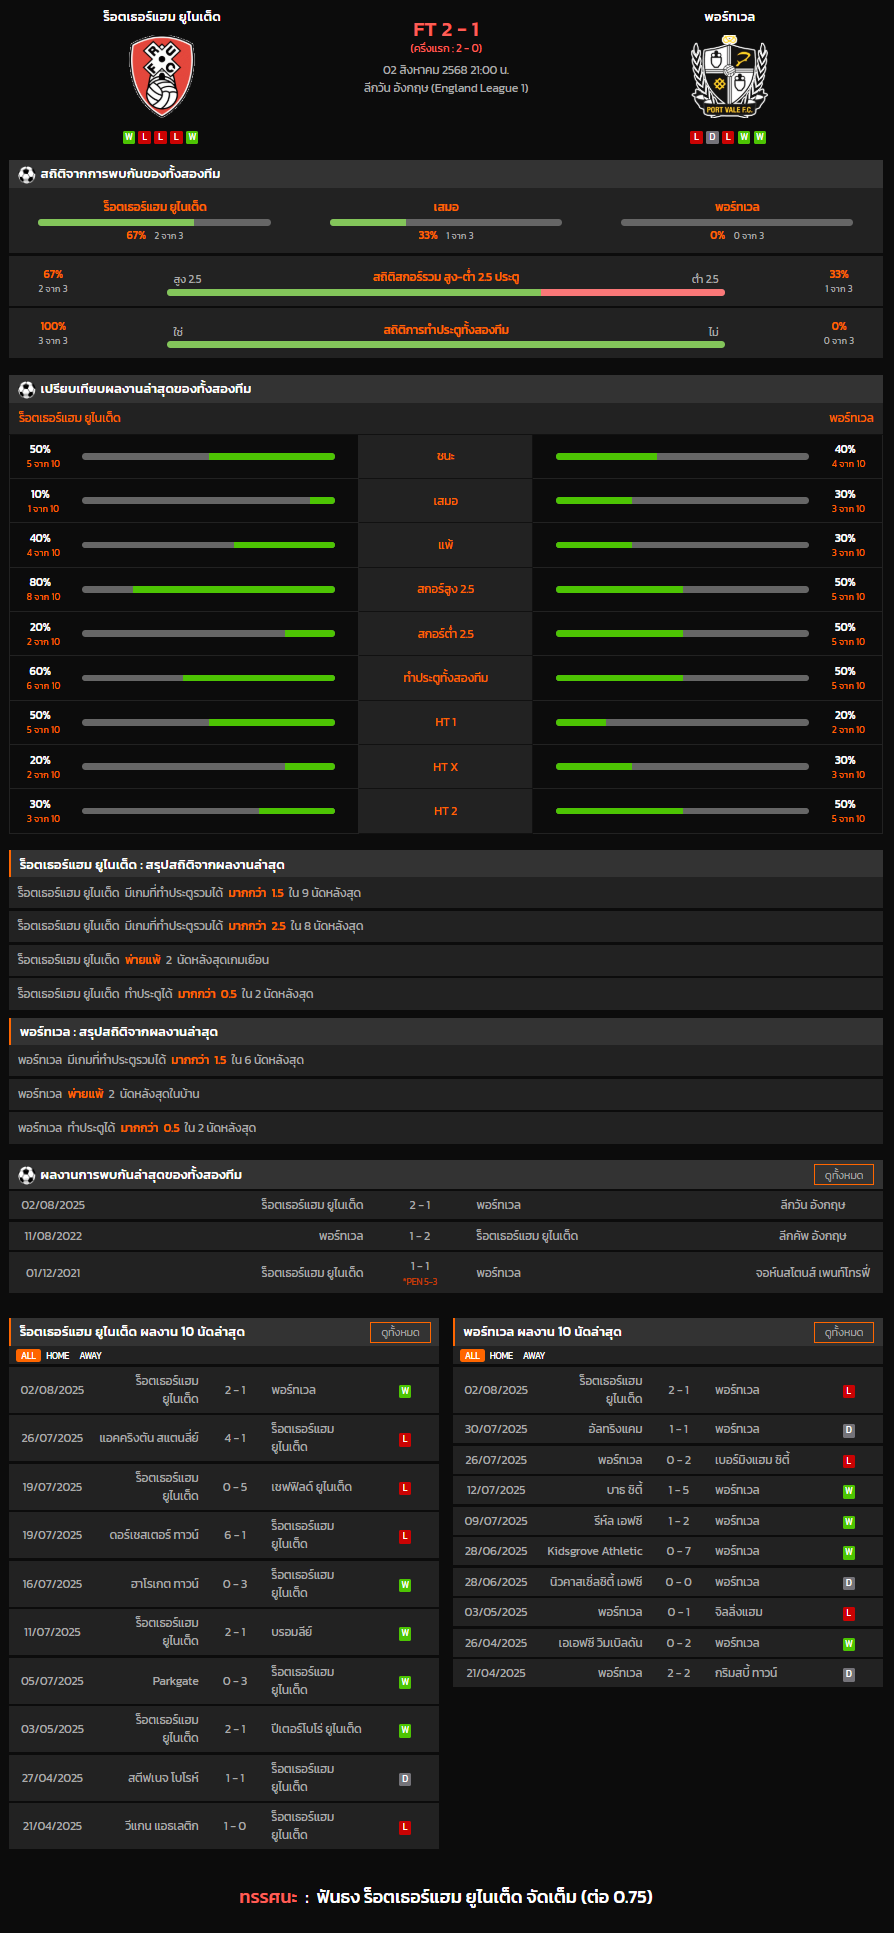Click soccer ball icon beside head-to-head stats header

tap(27, 174)
